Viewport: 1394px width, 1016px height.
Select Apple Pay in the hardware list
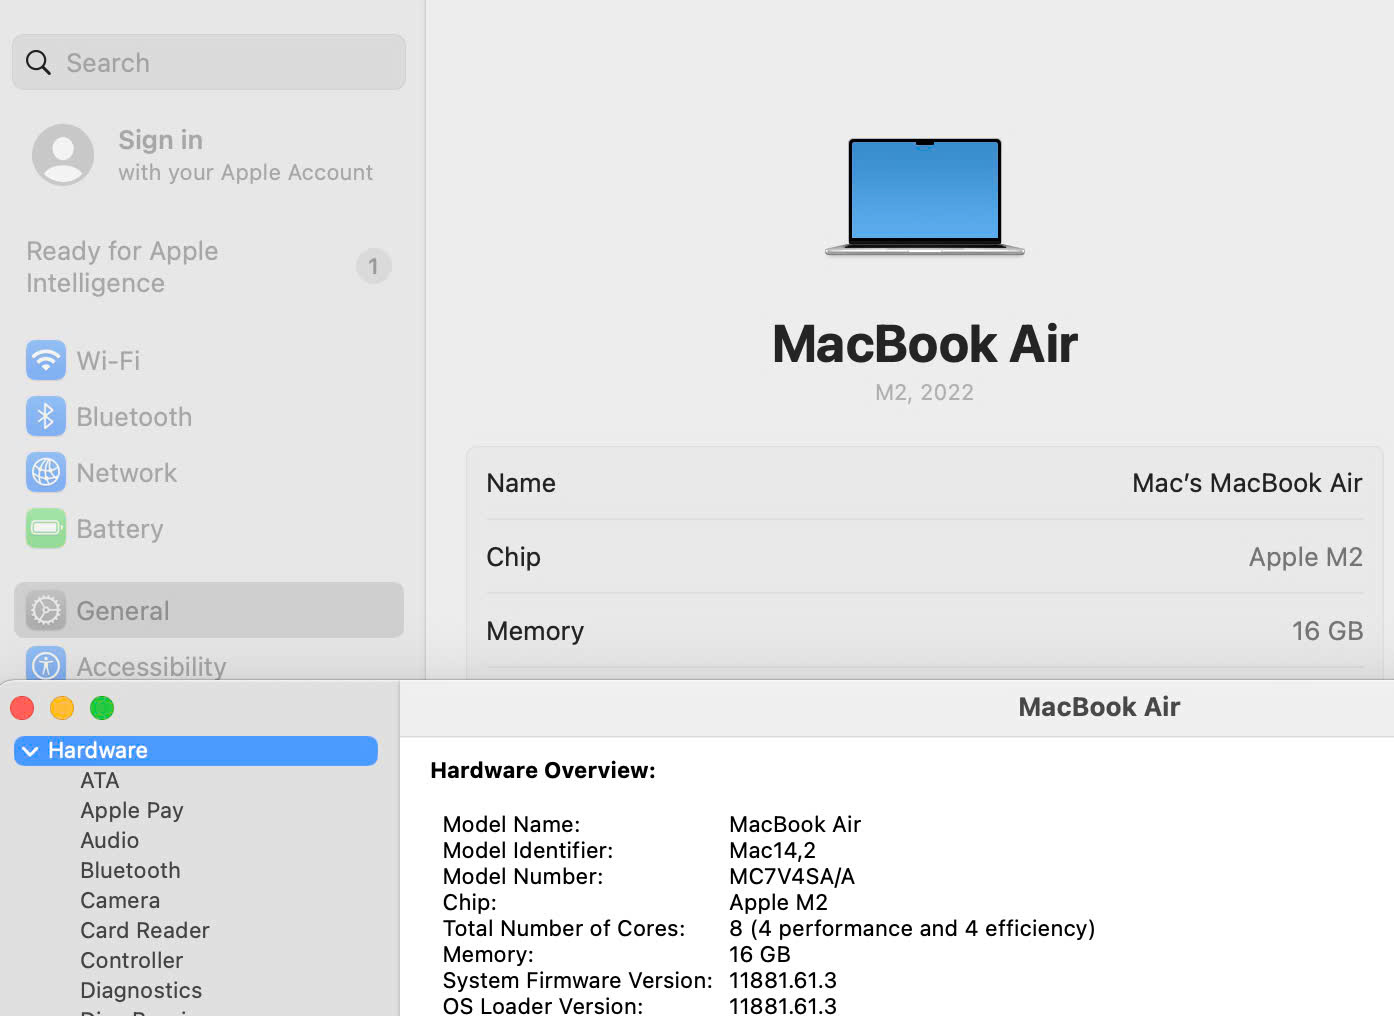(x=132, y=810)
